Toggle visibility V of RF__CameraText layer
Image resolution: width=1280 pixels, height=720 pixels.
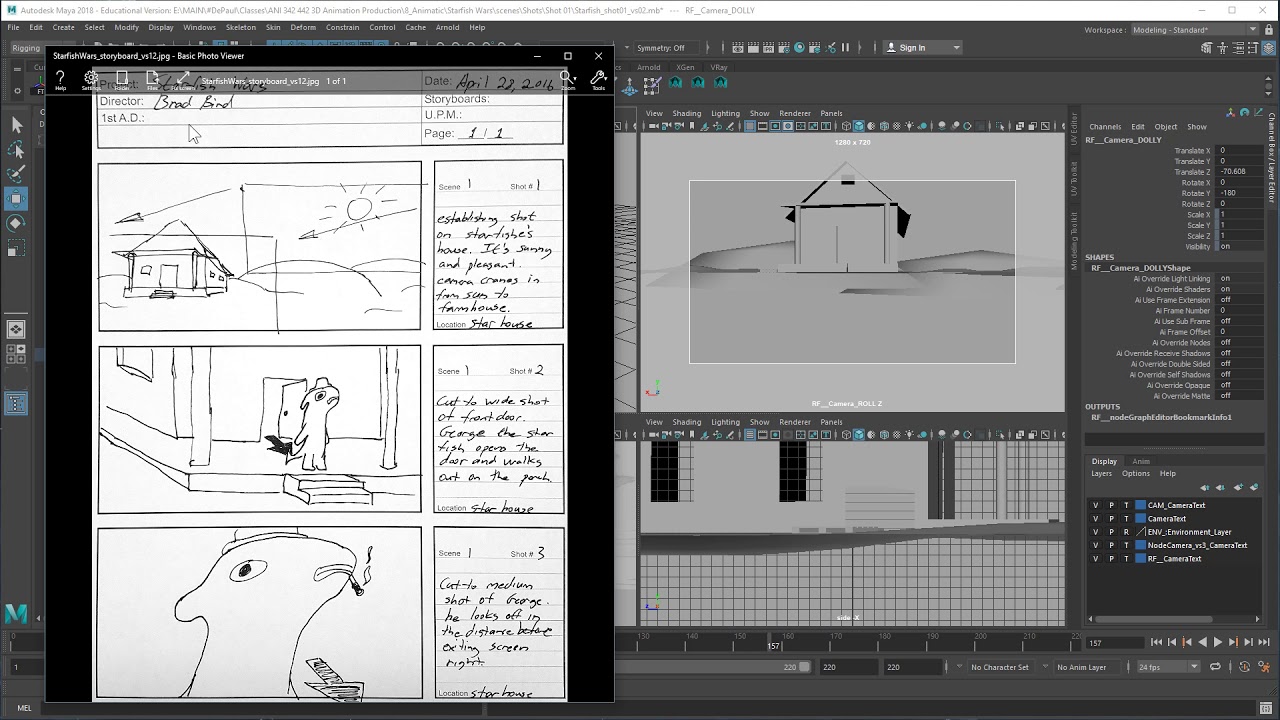pos(1096,558)
